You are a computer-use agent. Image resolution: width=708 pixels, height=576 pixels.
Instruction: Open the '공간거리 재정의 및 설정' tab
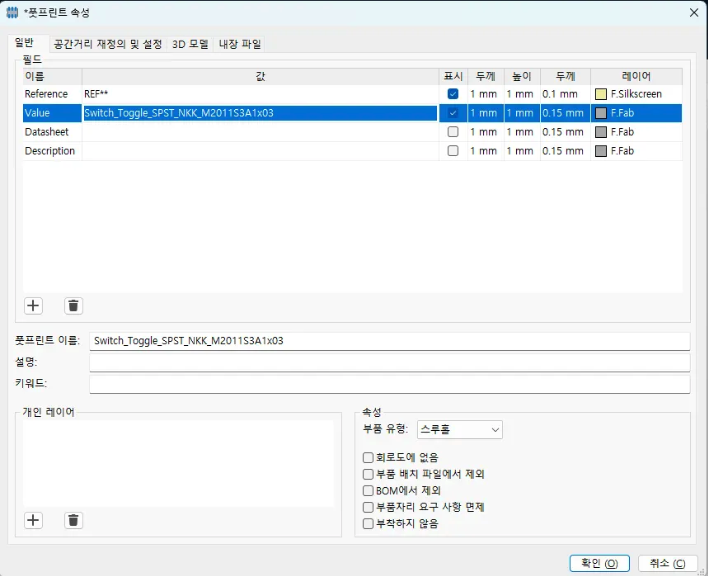[x=107, y=44]
